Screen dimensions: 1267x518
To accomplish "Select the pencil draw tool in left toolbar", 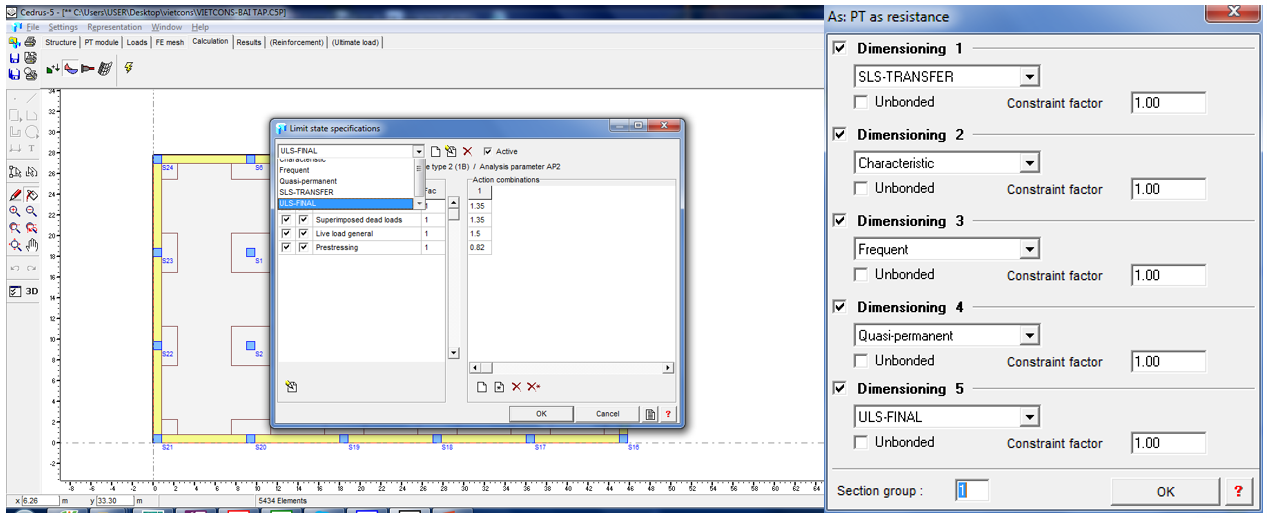I will click(15, 195).
